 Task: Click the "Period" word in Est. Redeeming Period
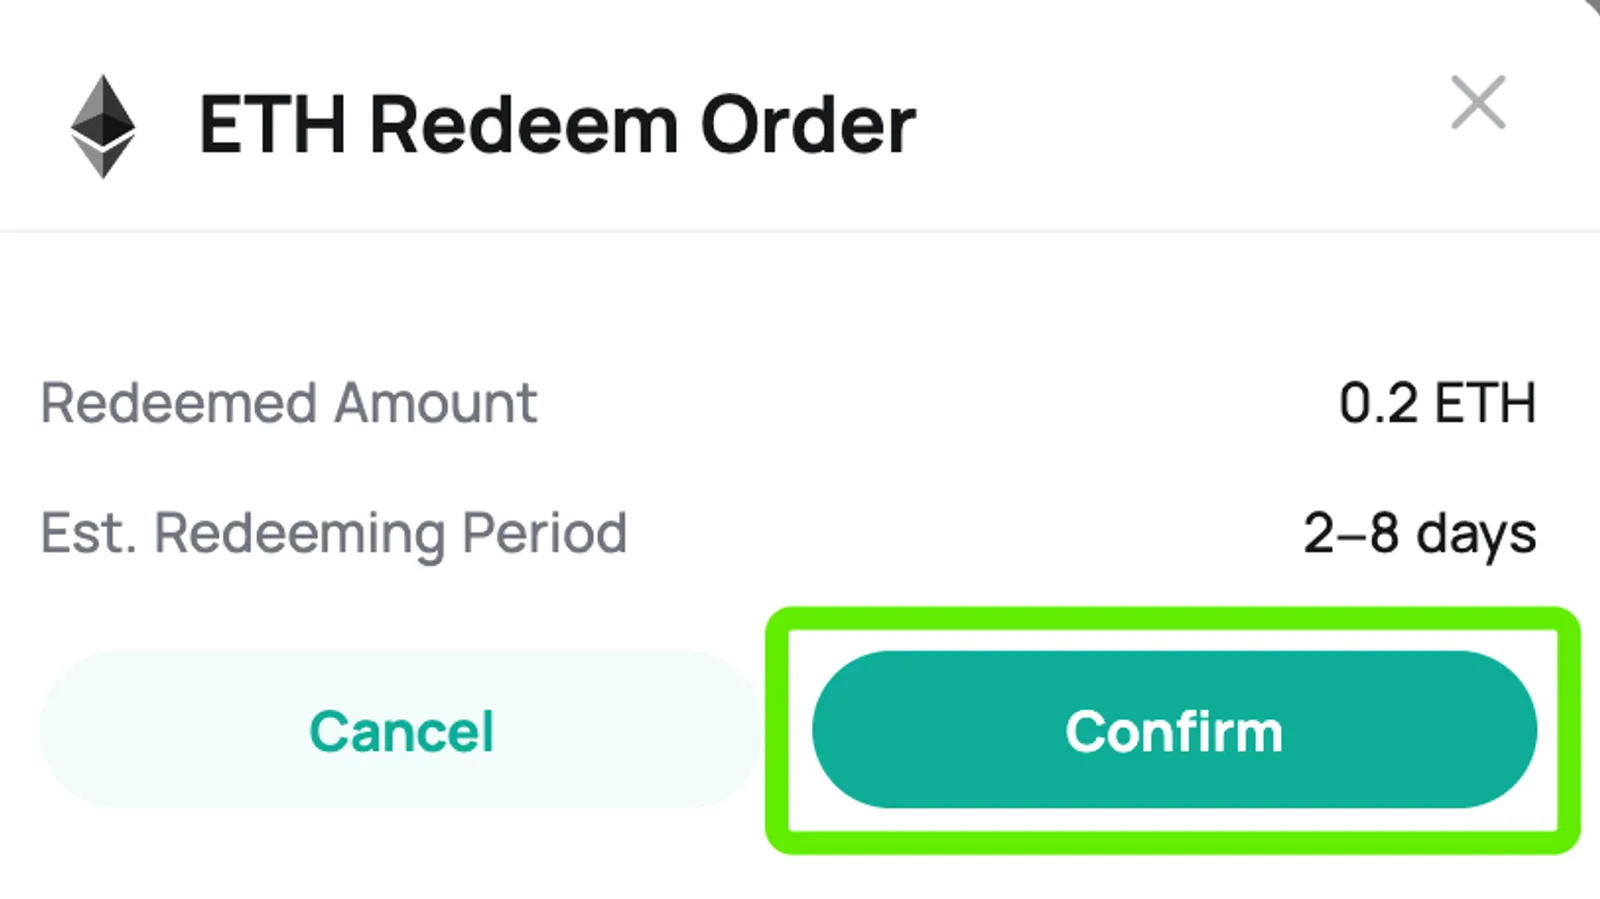(544, 533)
